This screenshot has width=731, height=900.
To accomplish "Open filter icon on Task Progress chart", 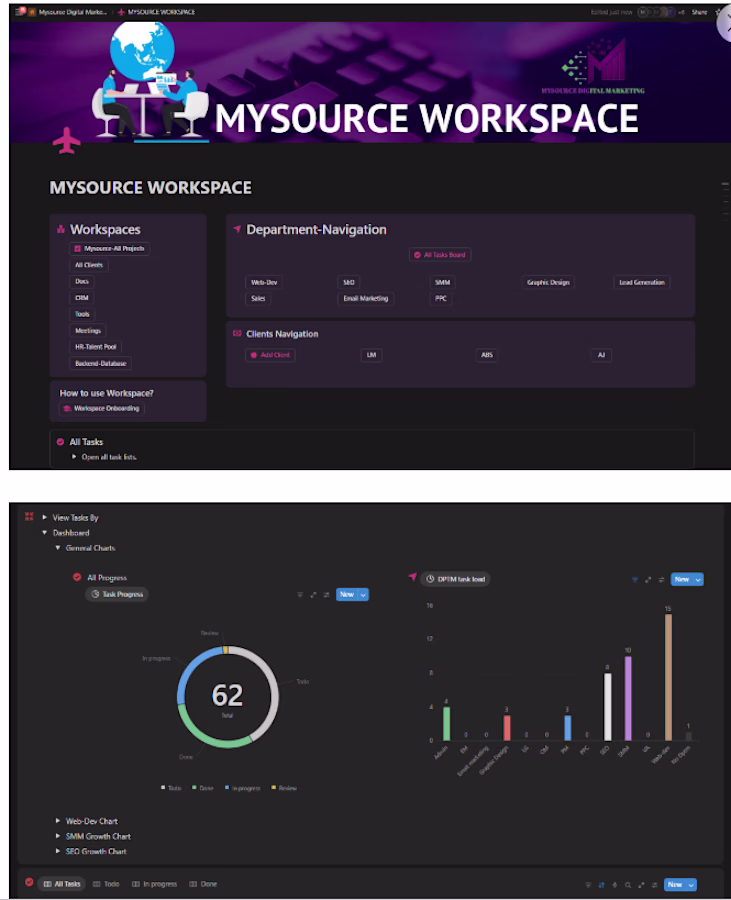I will tap(300, 595).
